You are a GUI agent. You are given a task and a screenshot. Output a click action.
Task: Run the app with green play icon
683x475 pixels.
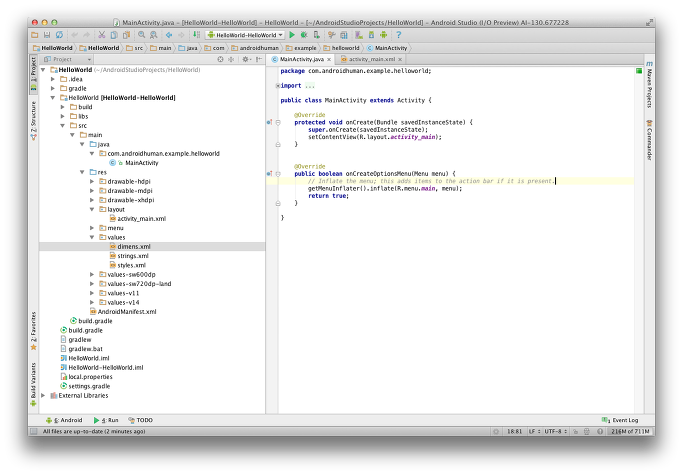click(x=292, y=35)
